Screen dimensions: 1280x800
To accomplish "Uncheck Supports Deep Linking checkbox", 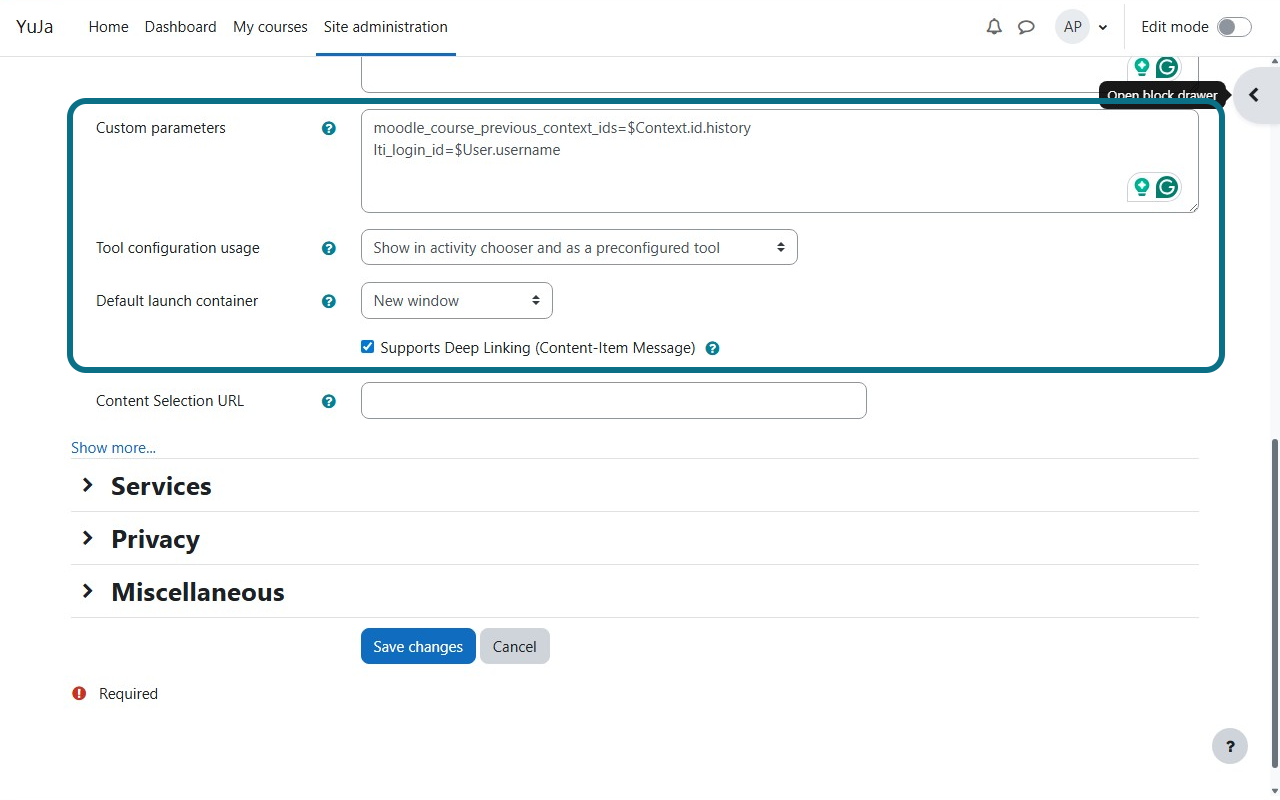I will click(367, 347).
